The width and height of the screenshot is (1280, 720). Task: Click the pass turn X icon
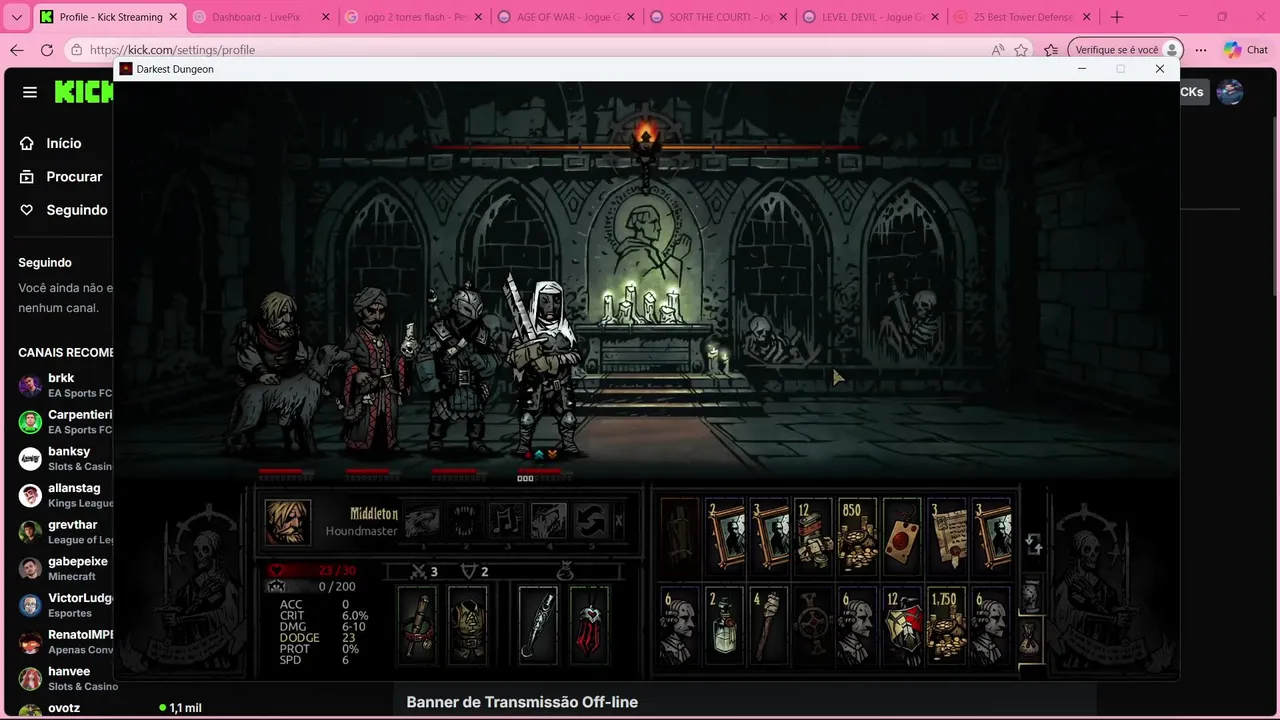(x=619, y=520)
